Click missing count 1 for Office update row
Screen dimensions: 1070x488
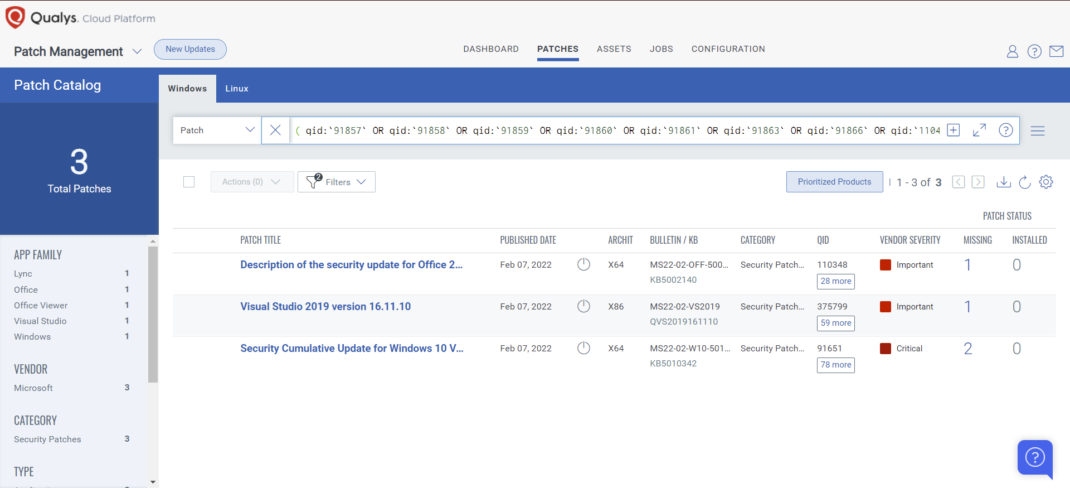(x=967, y=265)
